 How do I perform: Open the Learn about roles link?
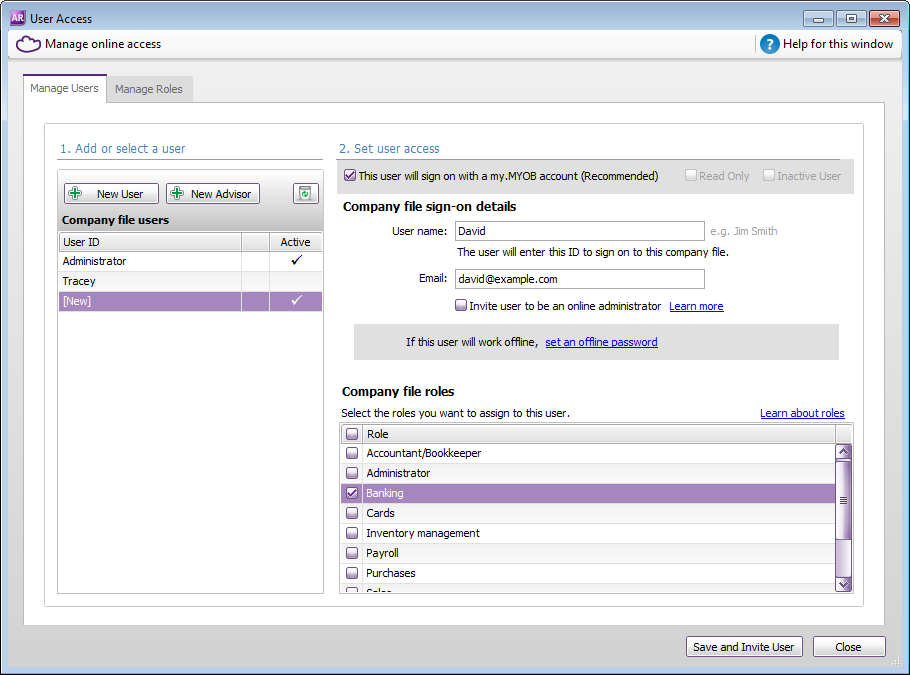[802, 413]
